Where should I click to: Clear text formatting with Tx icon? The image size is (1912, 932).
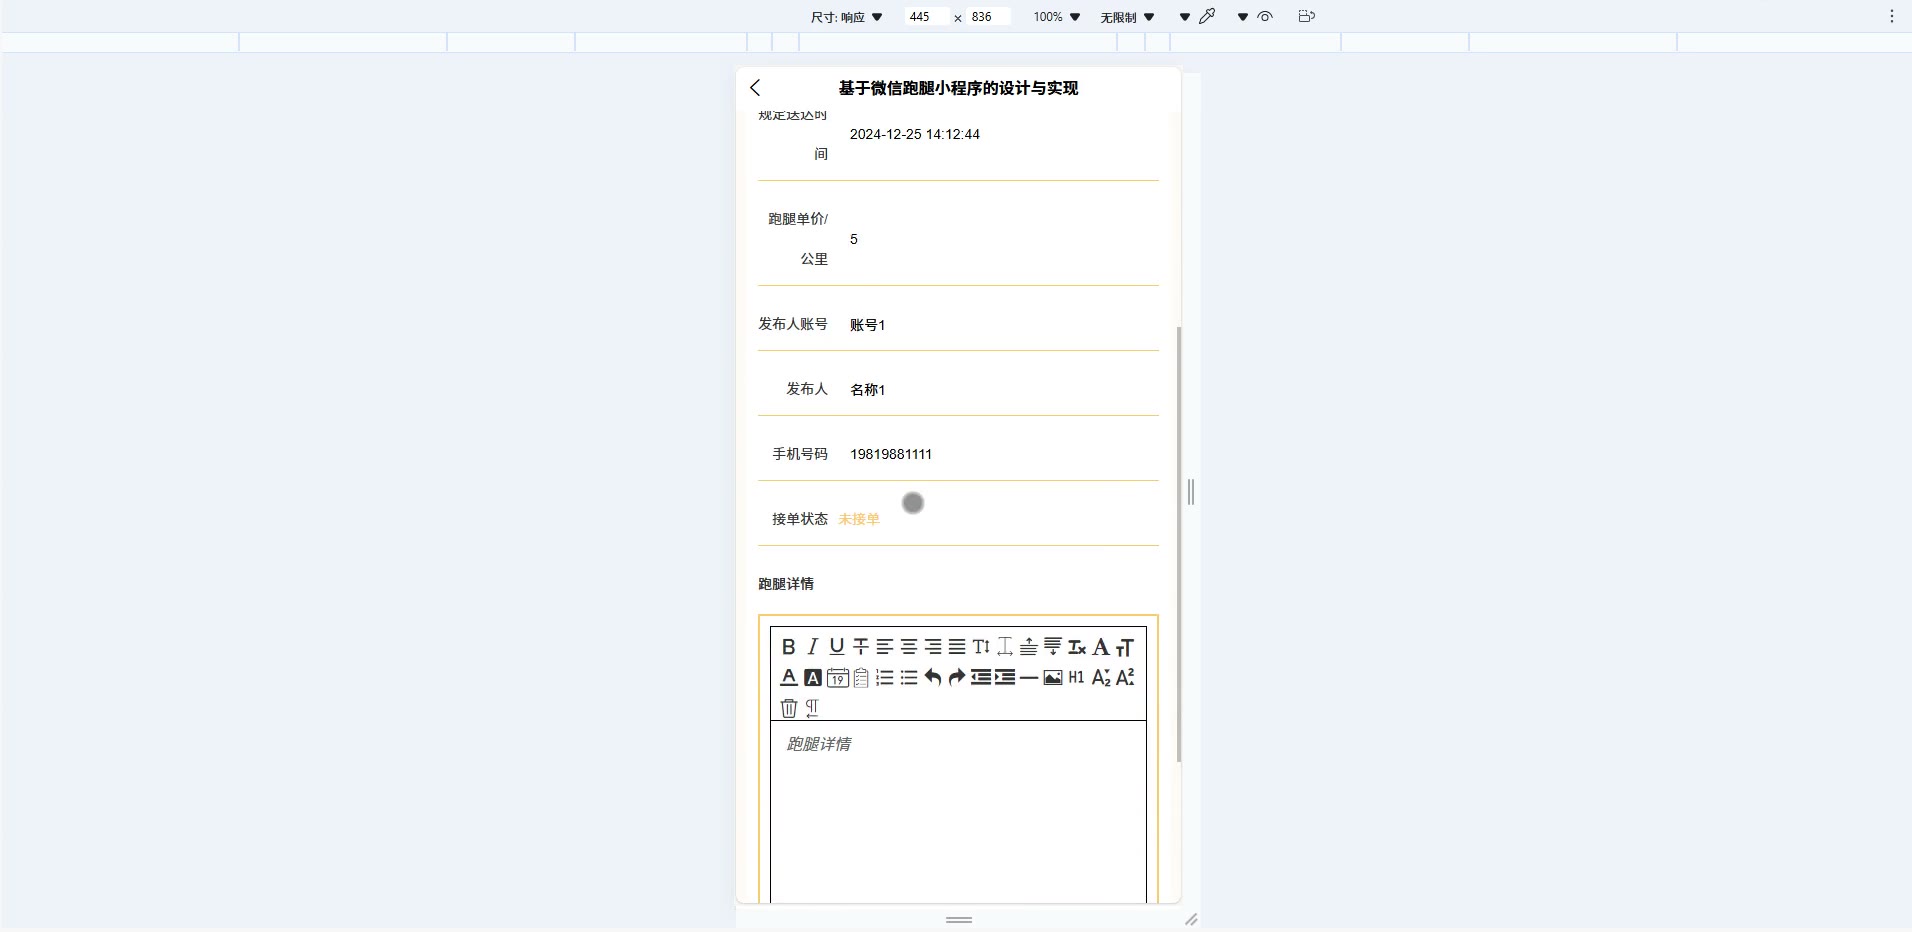point(1077,647)
